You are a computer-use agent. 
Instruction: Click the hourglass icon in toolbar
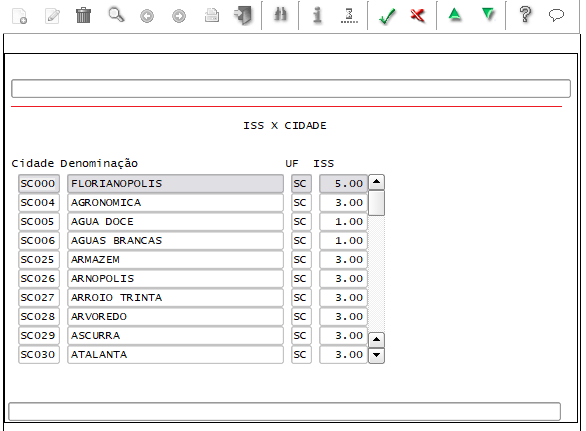[x=349, y=15]
